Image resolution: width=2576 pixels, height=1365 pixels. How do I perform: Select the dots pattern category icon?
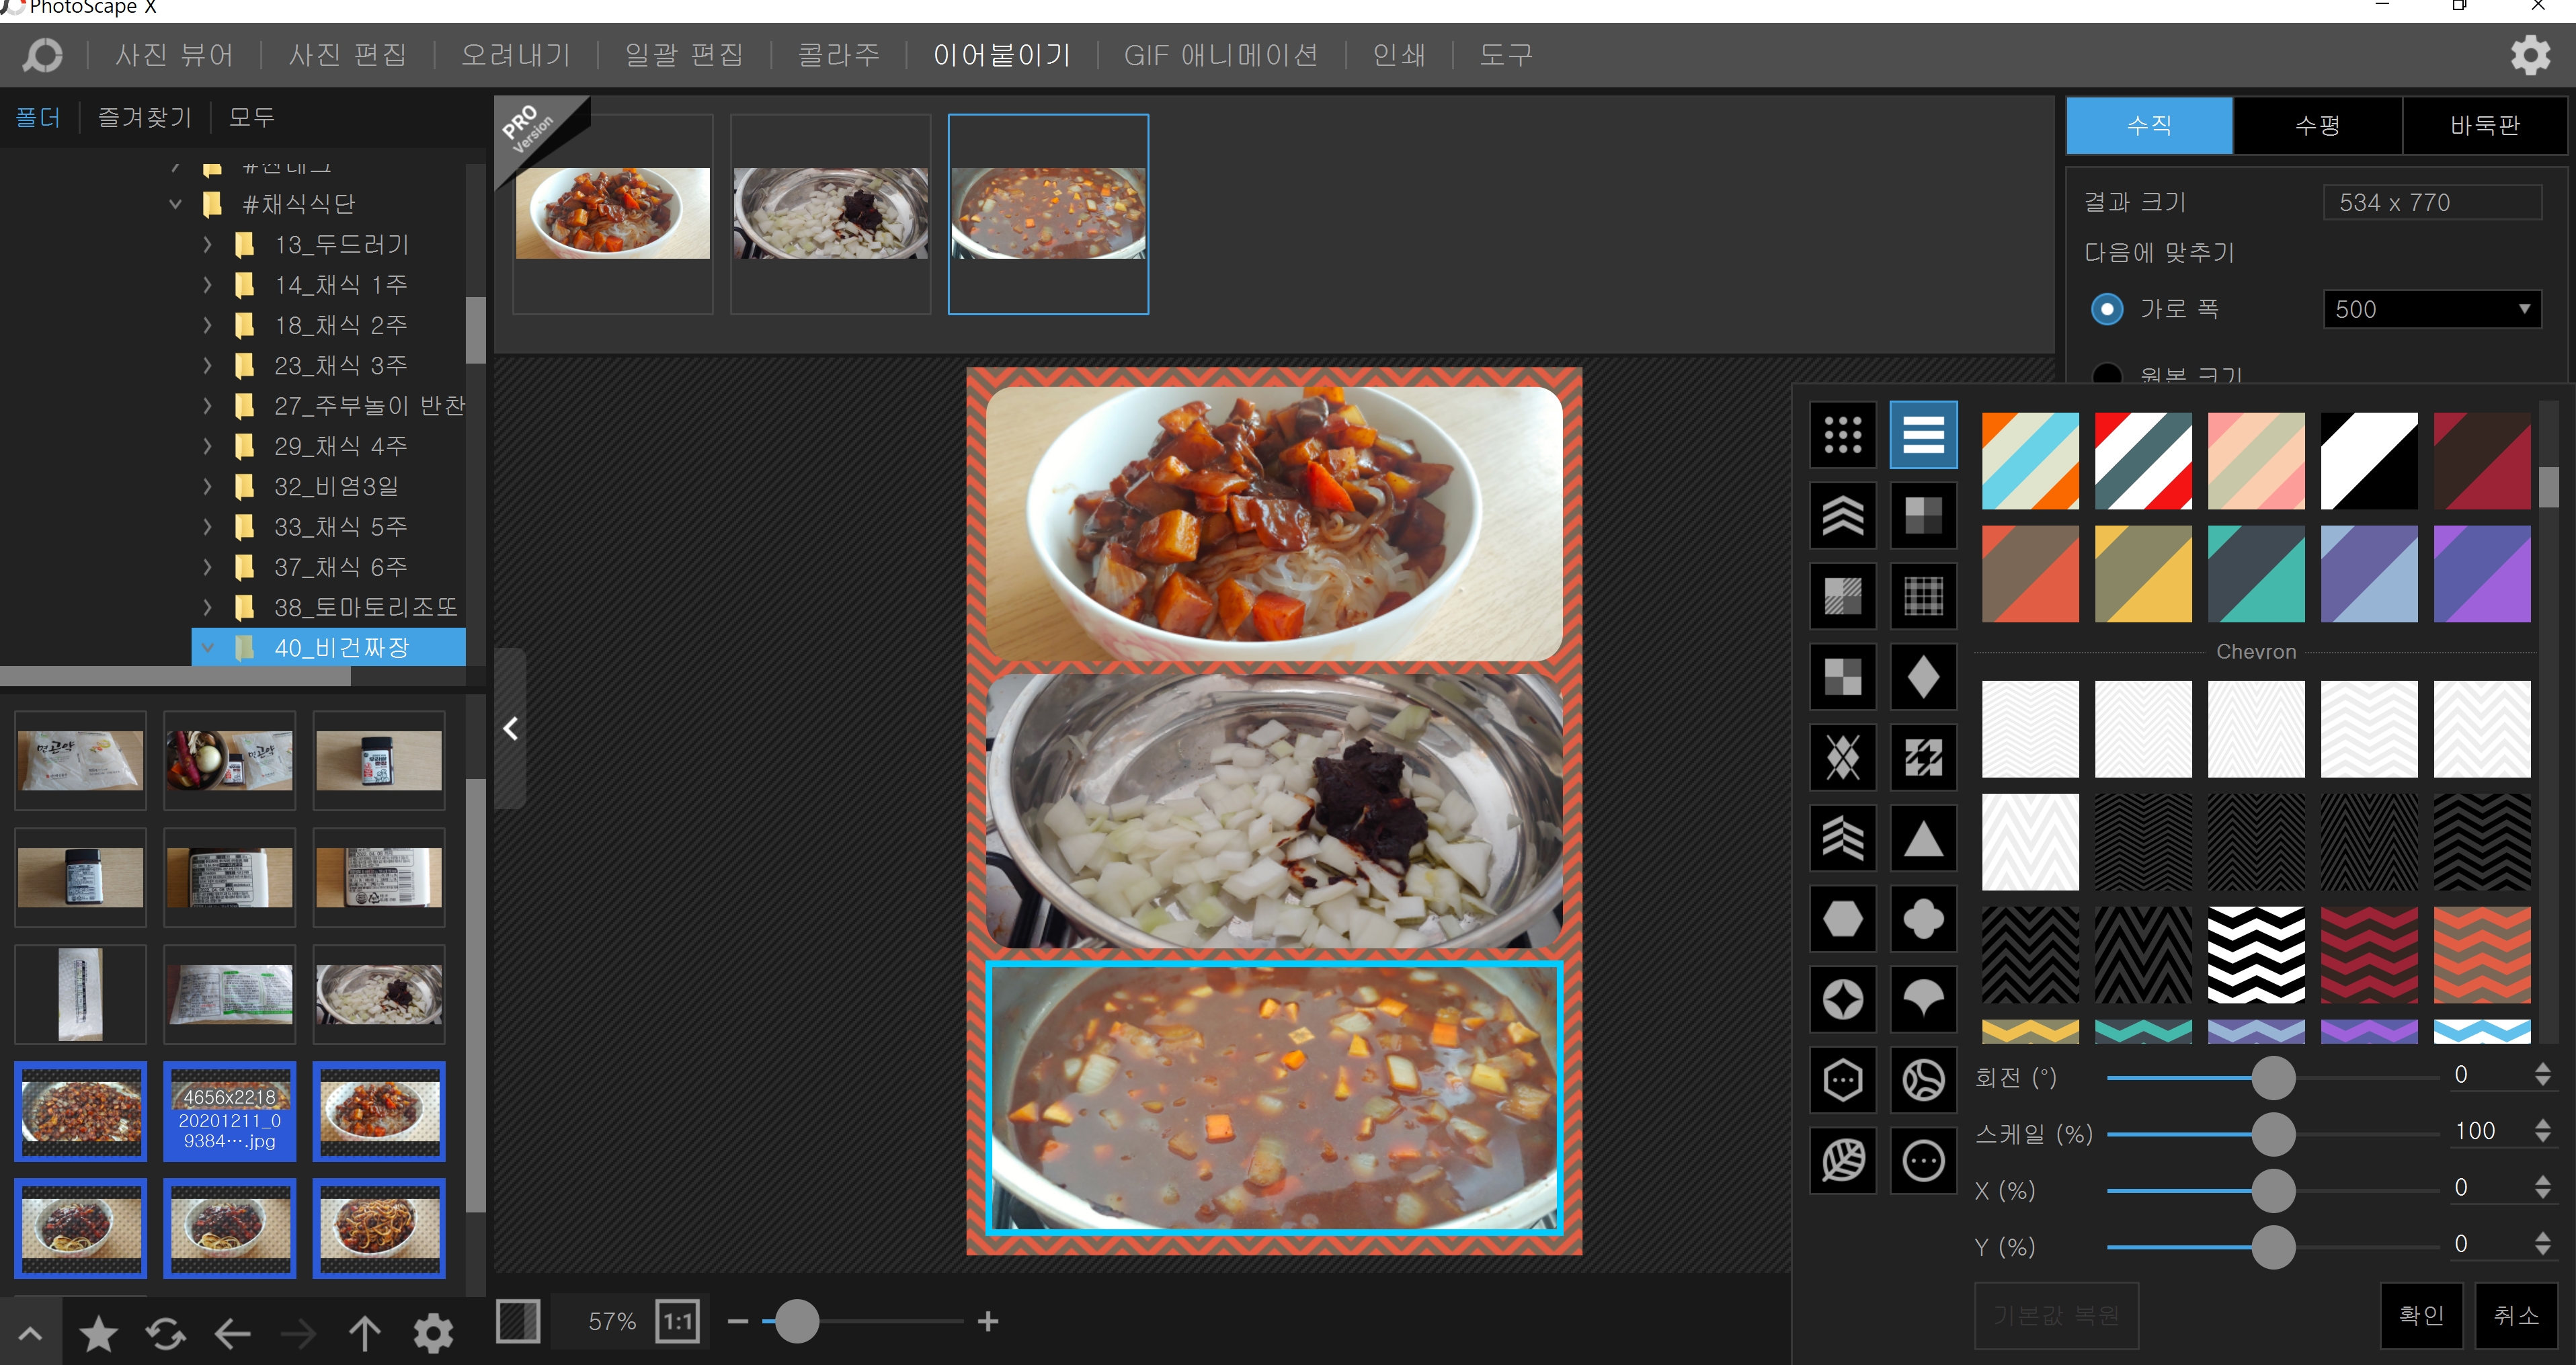(1842, 435)
